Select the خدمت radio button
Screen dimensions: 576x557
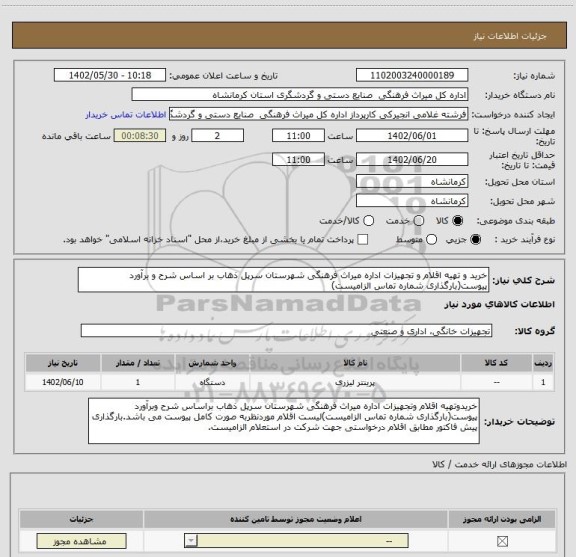[x=419, y=221]
